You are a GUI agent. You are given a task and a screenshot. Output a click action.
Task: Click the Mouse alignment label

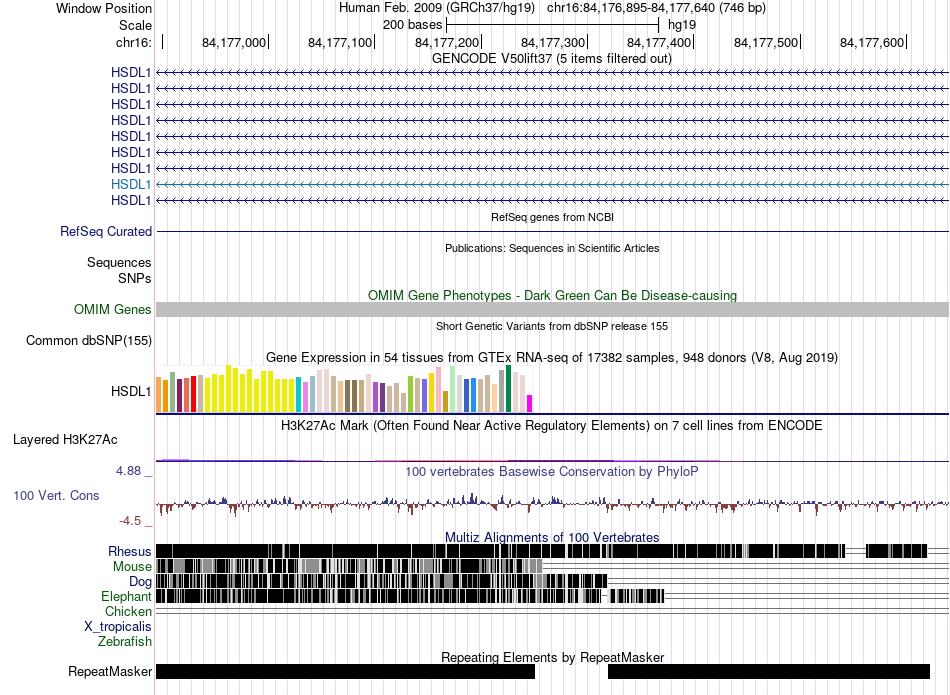point(132,567)
